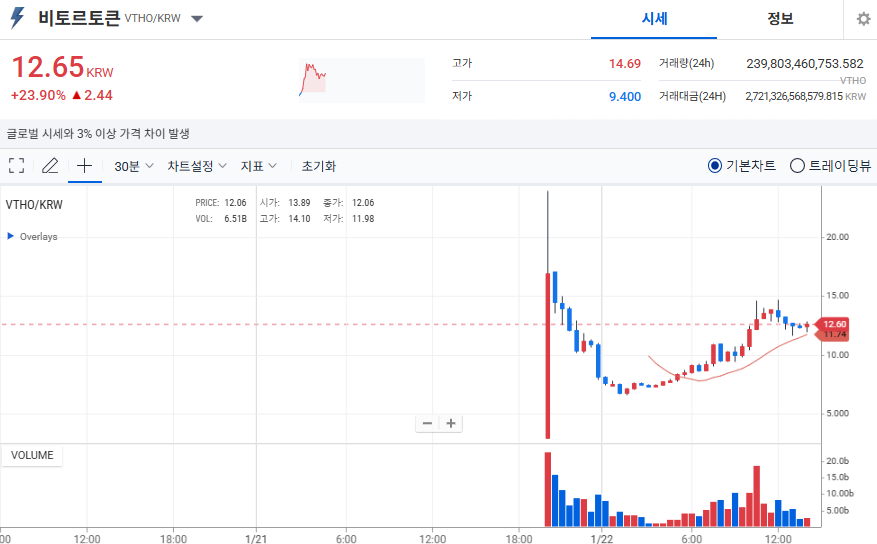Click the +23.90% change value

coord(38,96)
